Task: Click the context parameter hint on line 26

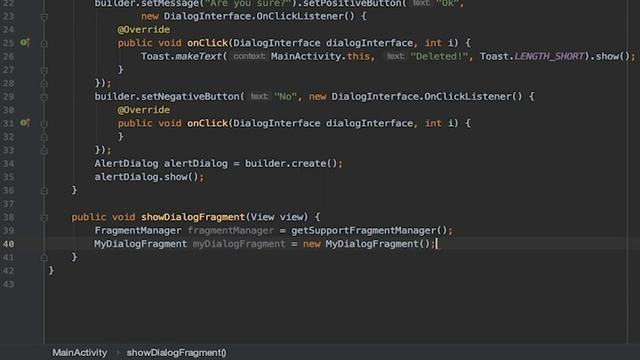Action: (x=249, y=56)
